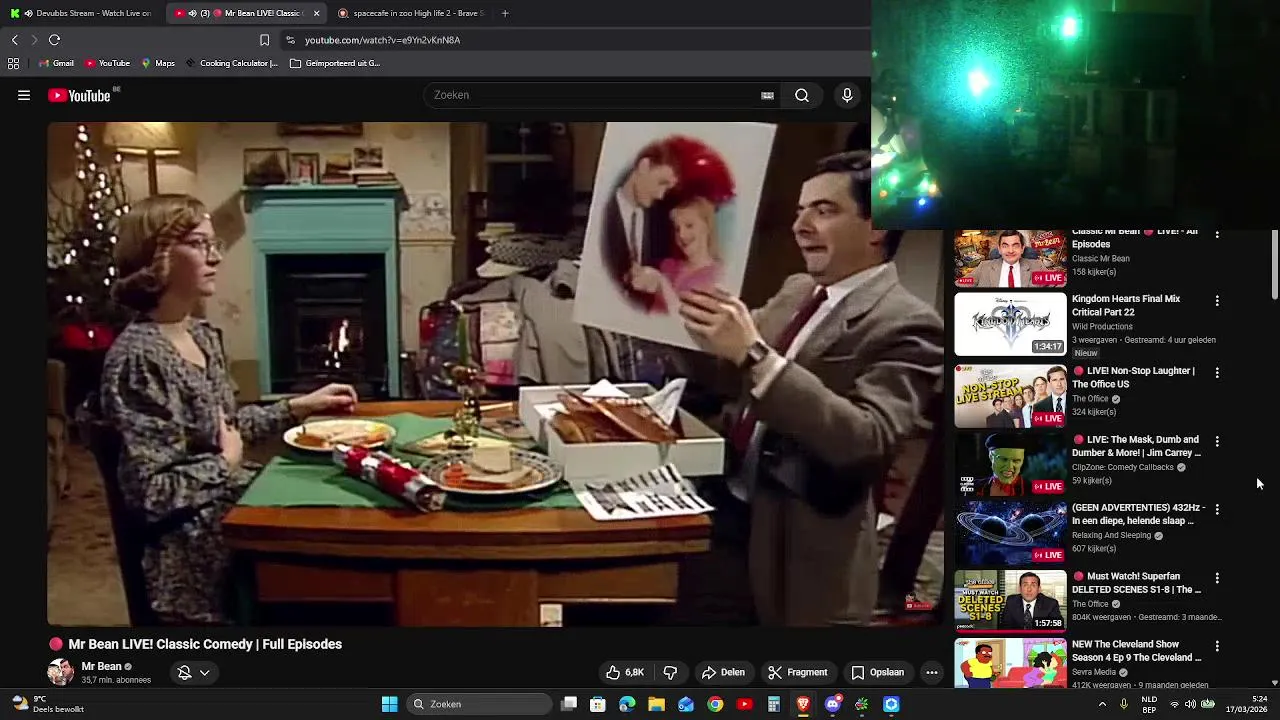
Task: Share video with Delen button
Action: click(723, 672)
